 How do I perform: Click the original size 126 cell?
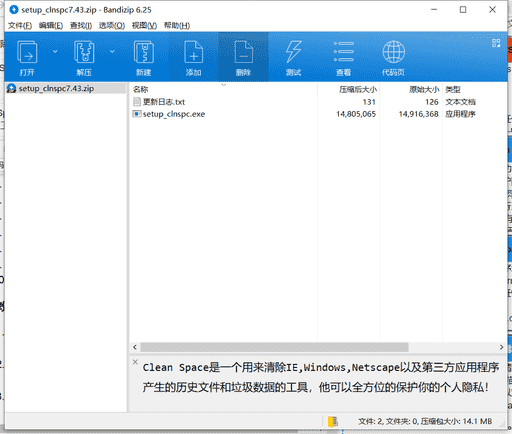pyautogui.click(x=432, y=102)
